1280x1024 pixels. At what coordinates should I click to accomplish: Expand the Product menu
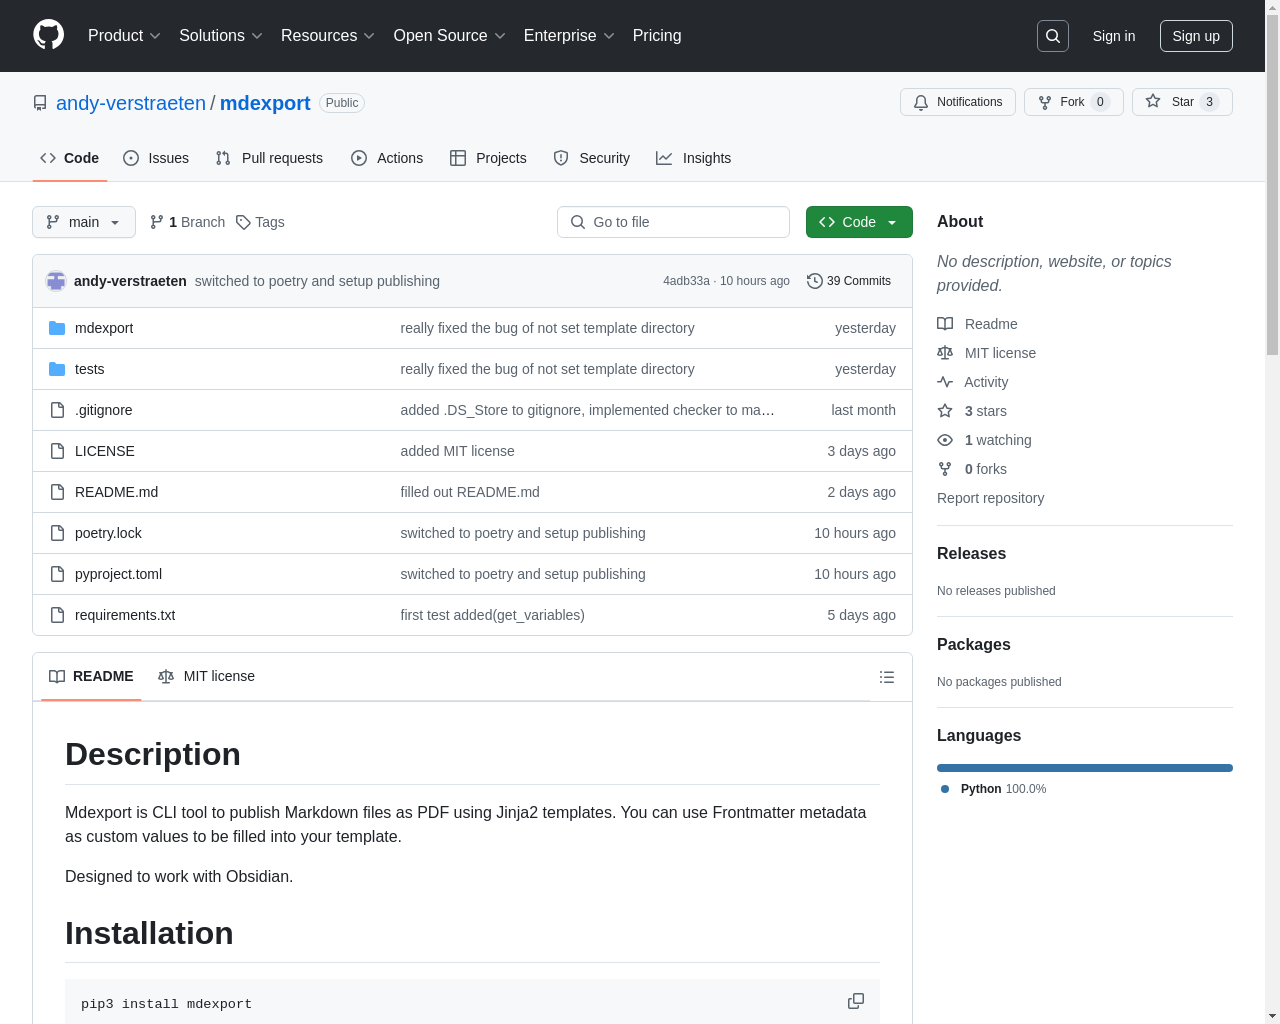click(x=124, y=36)
